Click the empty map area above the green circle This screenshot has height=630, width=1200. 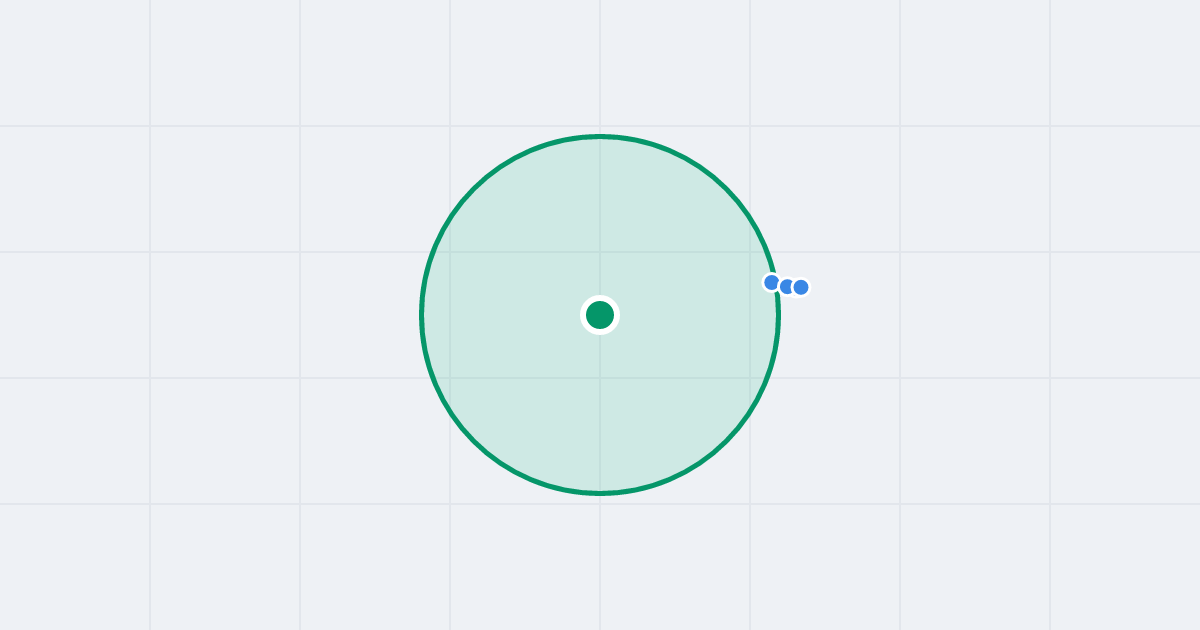tap(600, 65)
